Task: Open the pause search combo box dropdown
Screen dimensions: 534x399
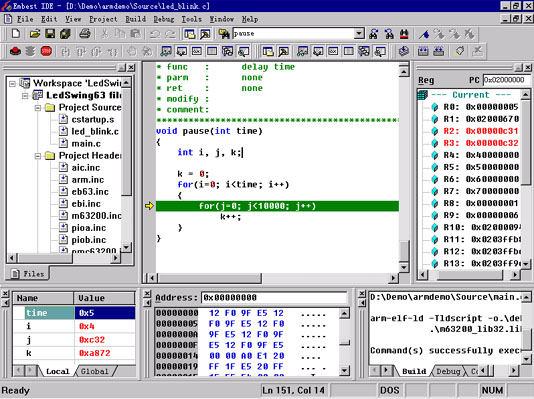Action: coord(359,33)
